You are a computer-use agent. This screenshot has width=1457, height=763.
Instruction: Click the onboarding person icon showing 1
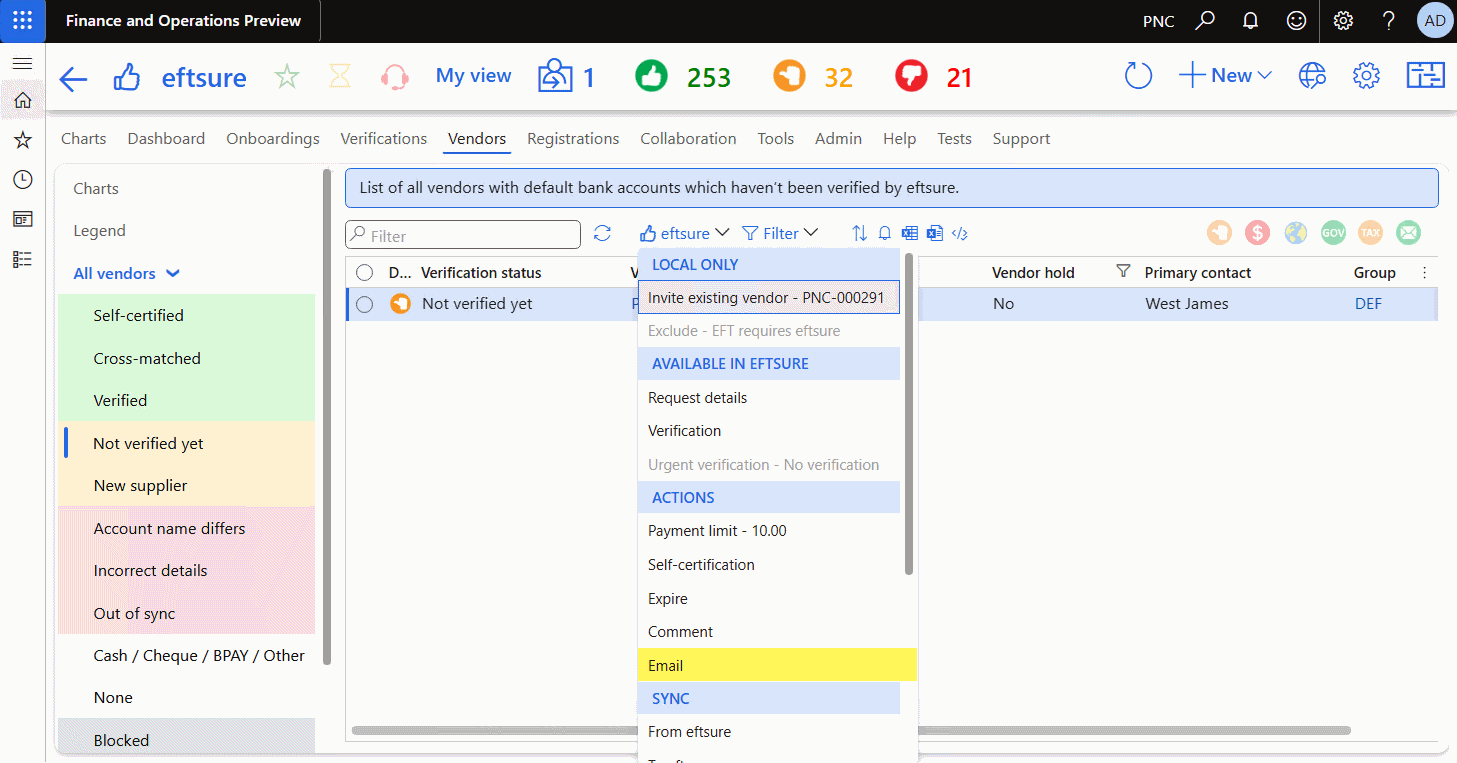[x=566, y=77]
